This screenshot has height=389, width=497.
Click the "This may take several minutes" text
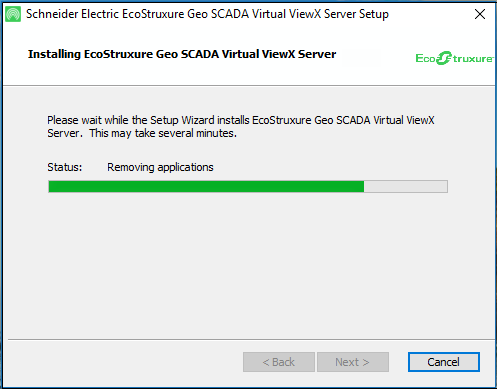pos(163,133)
